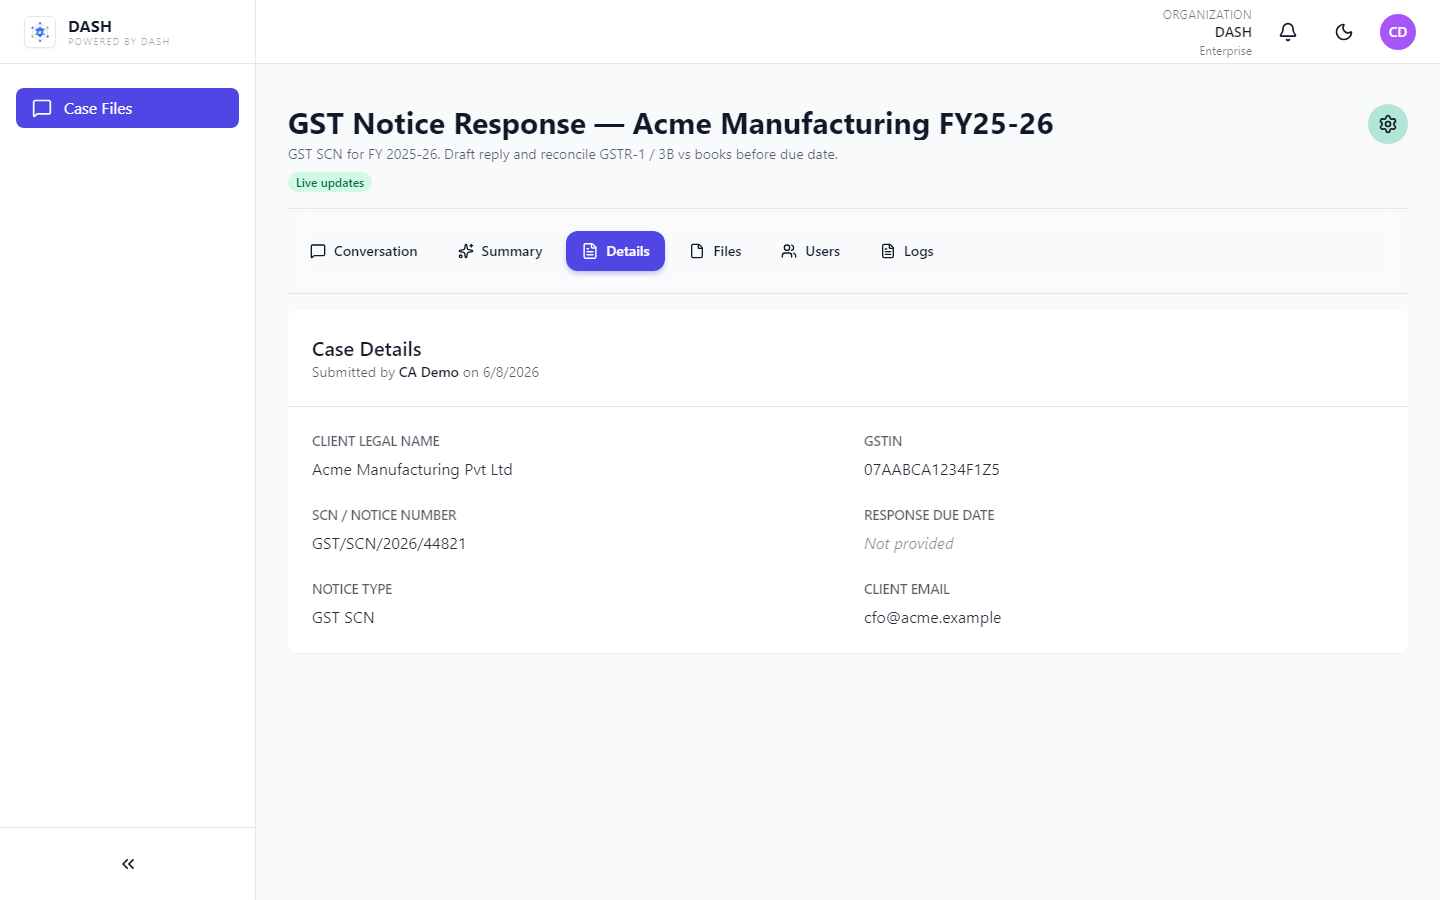This screenshot has width=1440, height=900.
Task: Click GSTIN value 07AABCA1234F1Z5
Action: tap(932, 470)
